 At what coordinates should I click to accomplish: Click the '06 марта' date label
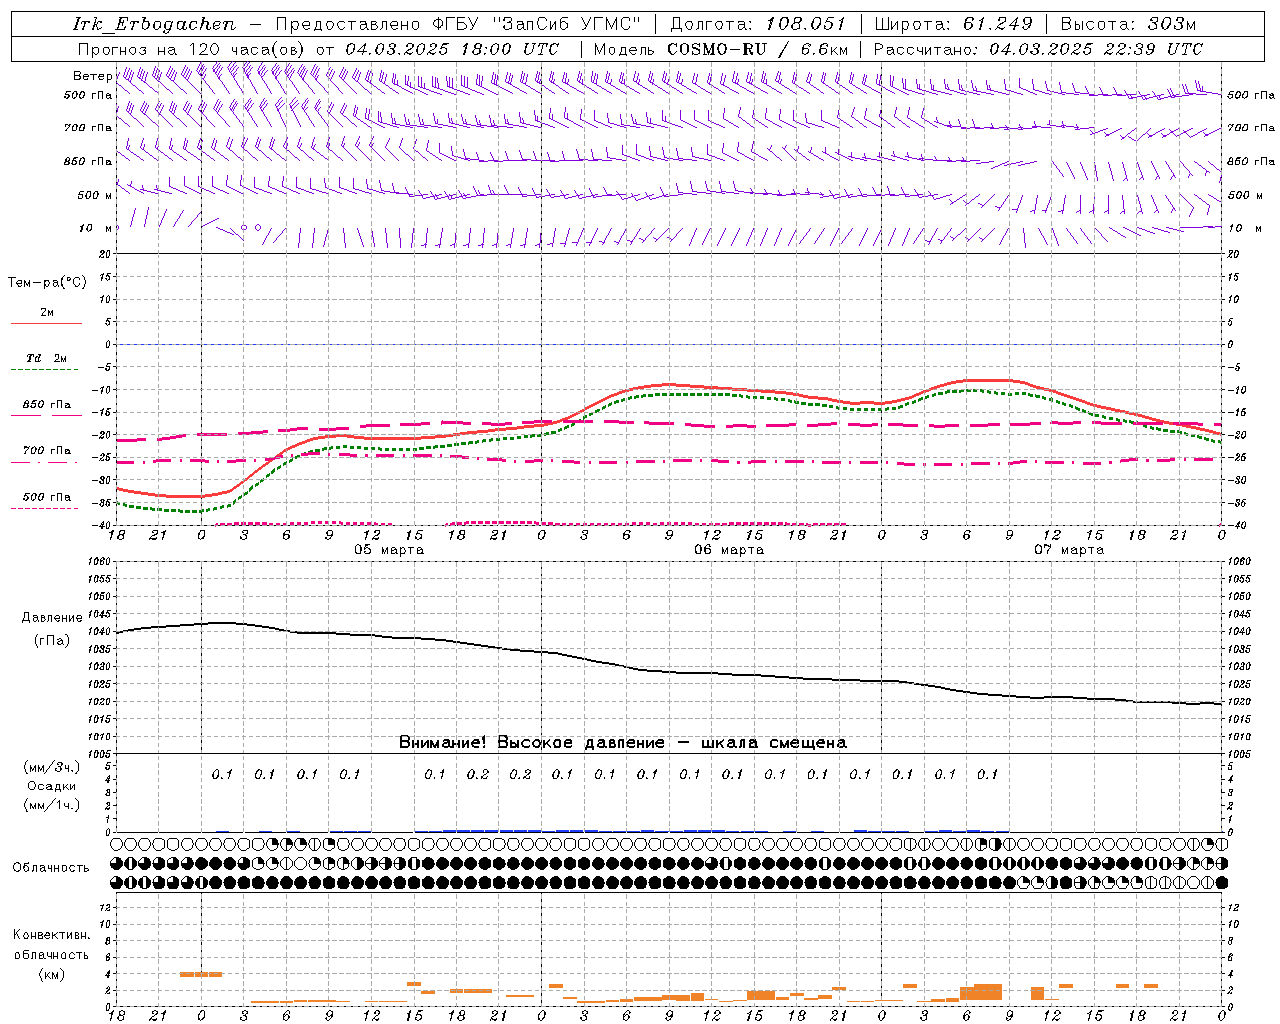(x=730, y=550)
